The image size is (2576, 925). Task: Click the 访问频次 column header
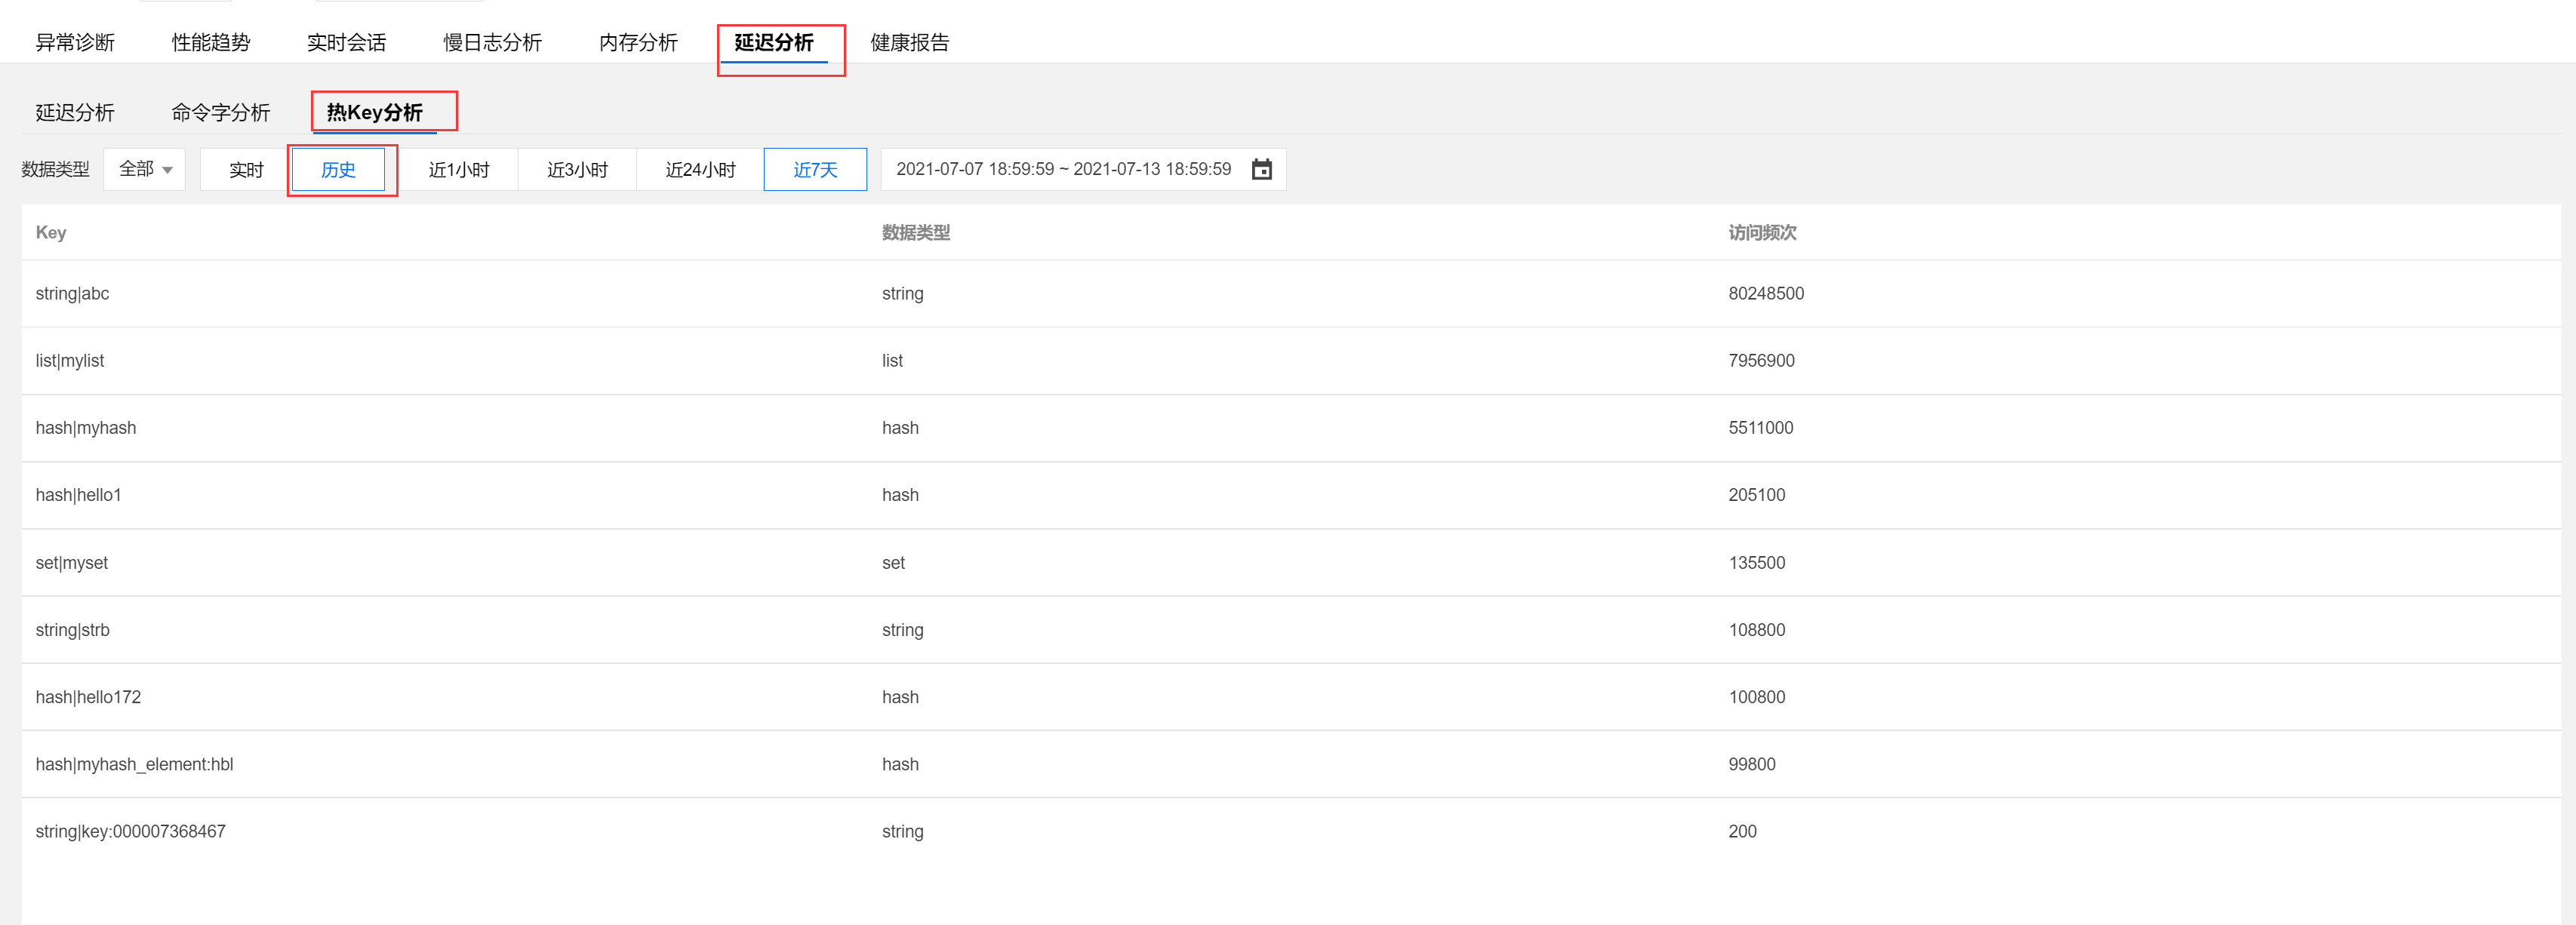click(x=1761, y=232)
